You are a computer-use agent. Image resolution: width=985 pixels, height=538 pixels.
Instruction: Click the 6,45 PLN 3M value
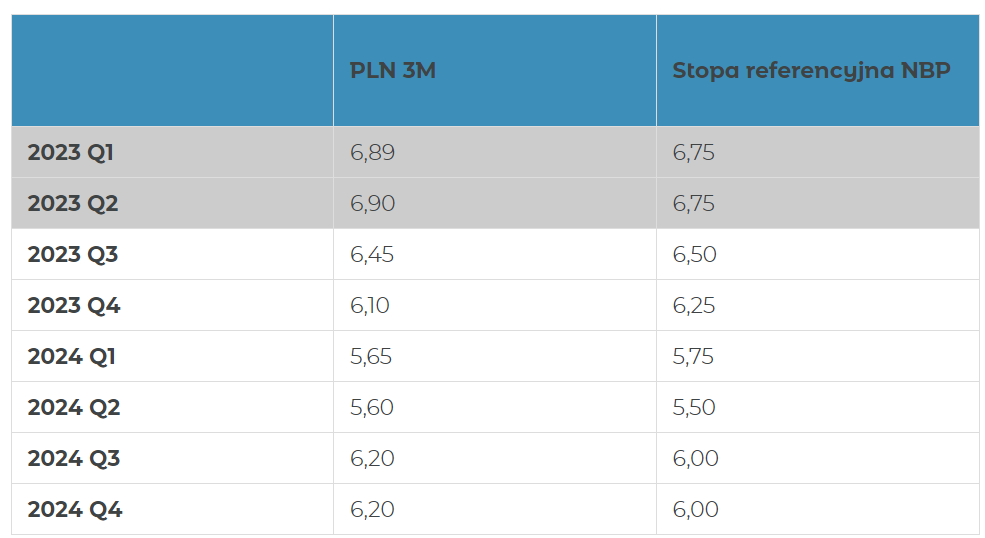coord(372,255)
